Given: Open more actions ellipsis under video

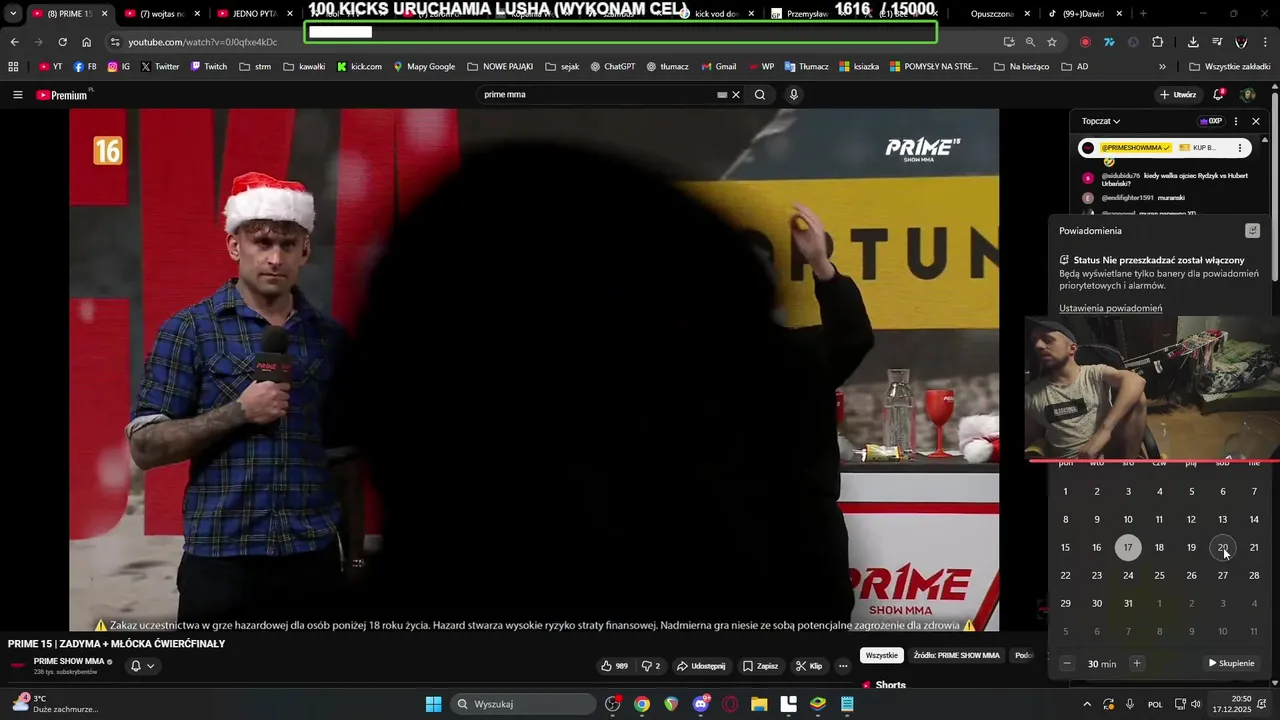Looking at the screenshot, I should [843, 666].
